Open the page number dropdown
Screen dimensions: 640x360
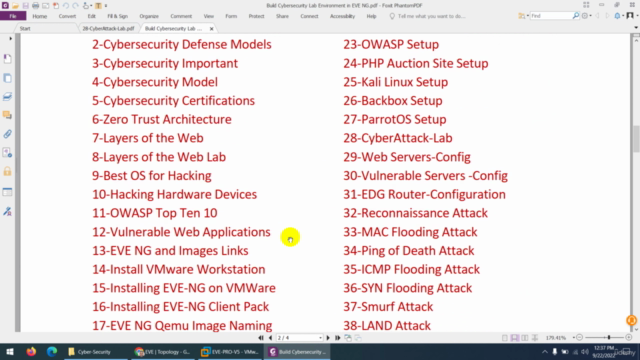click(x=320, y=338)
